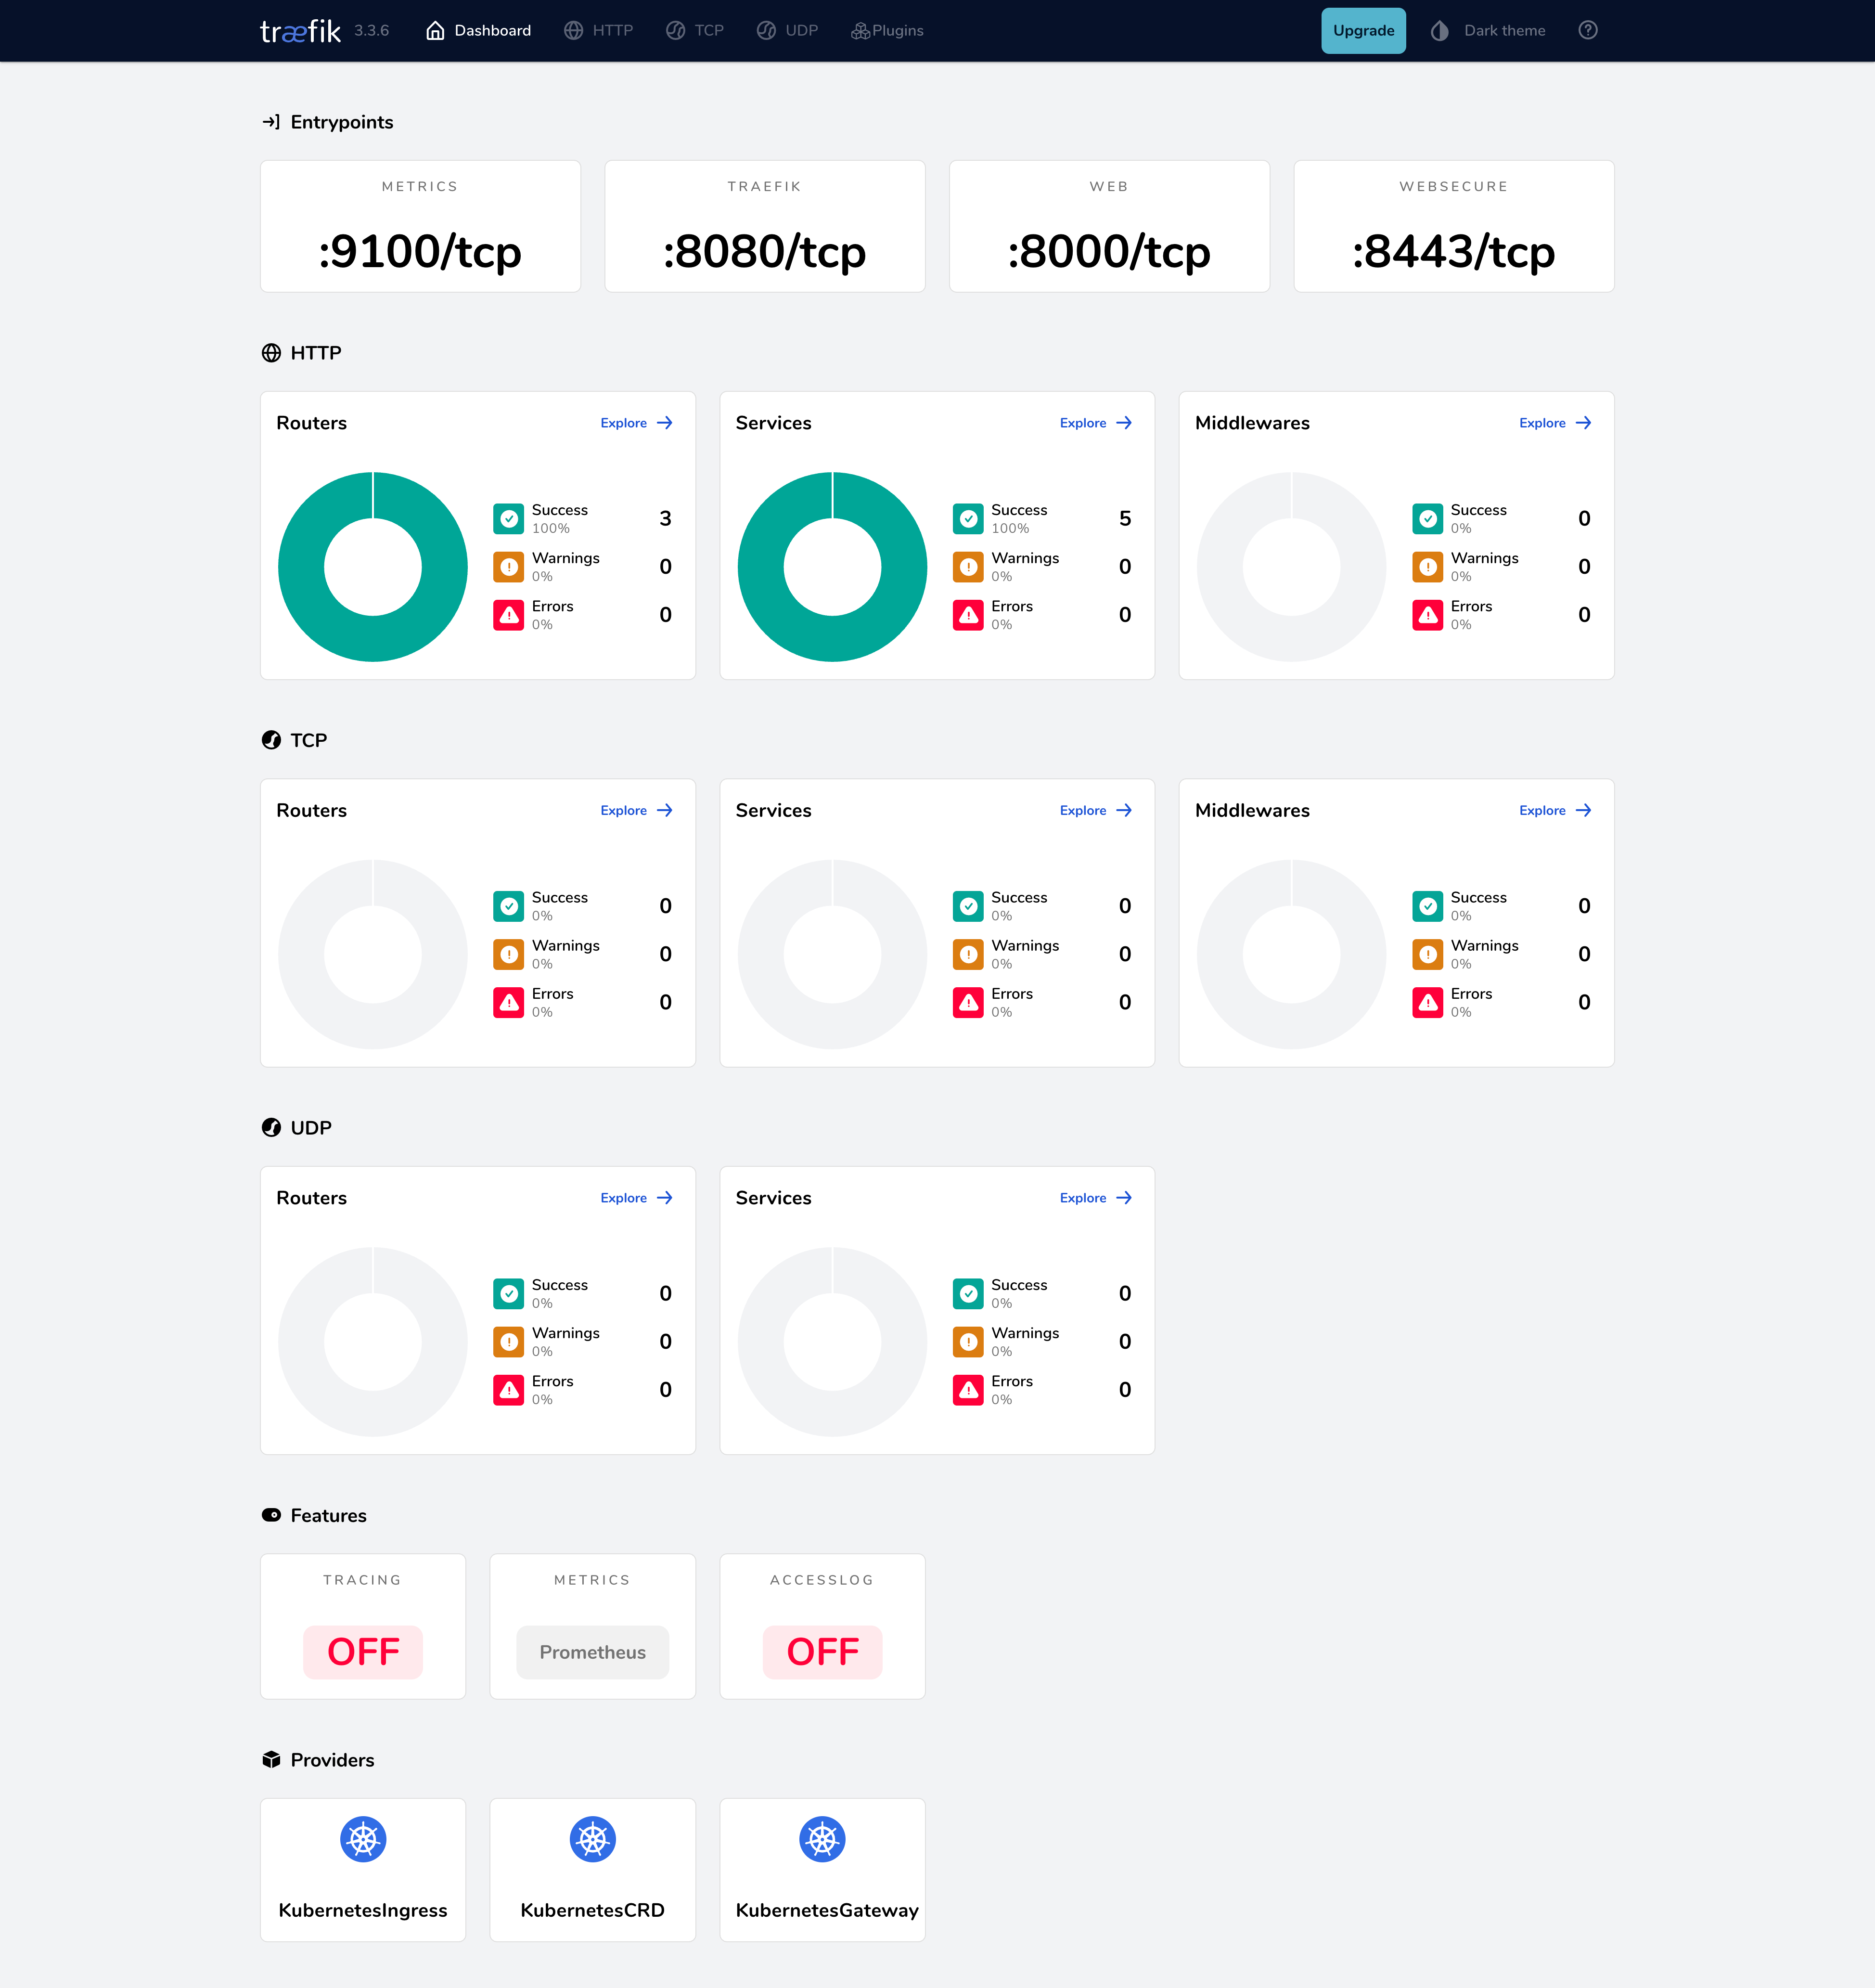
Task: Click the Tracing OFF indicator
Action: point(362,1652)
